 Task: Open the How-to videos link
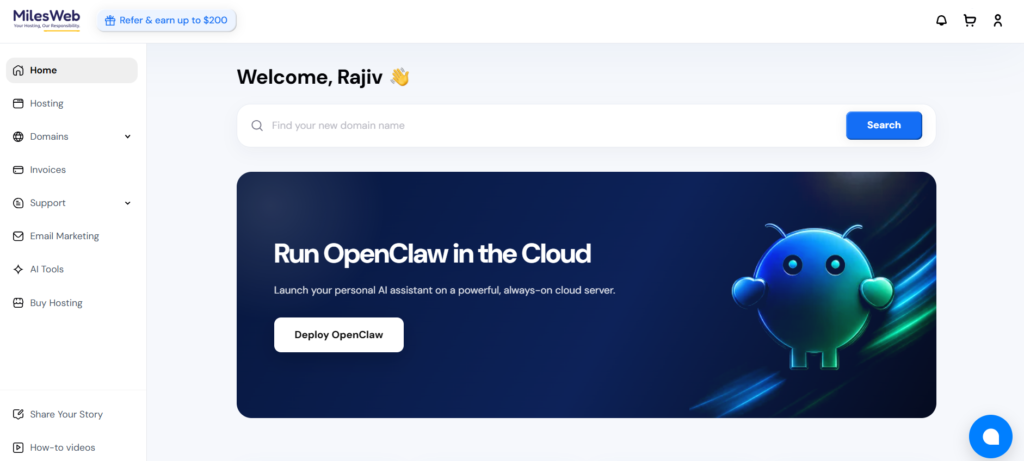(x=63, y=447)
